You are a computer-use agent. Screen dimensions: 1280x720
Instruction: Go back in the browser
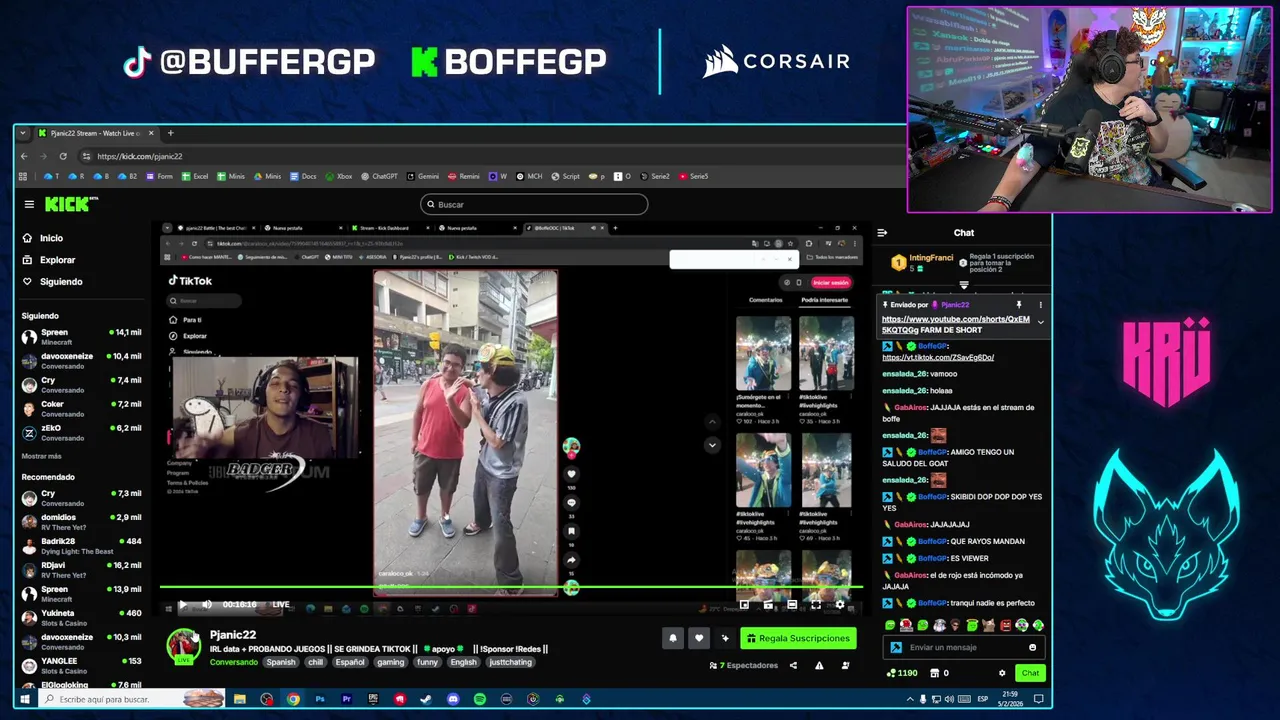tap(24, 156)
